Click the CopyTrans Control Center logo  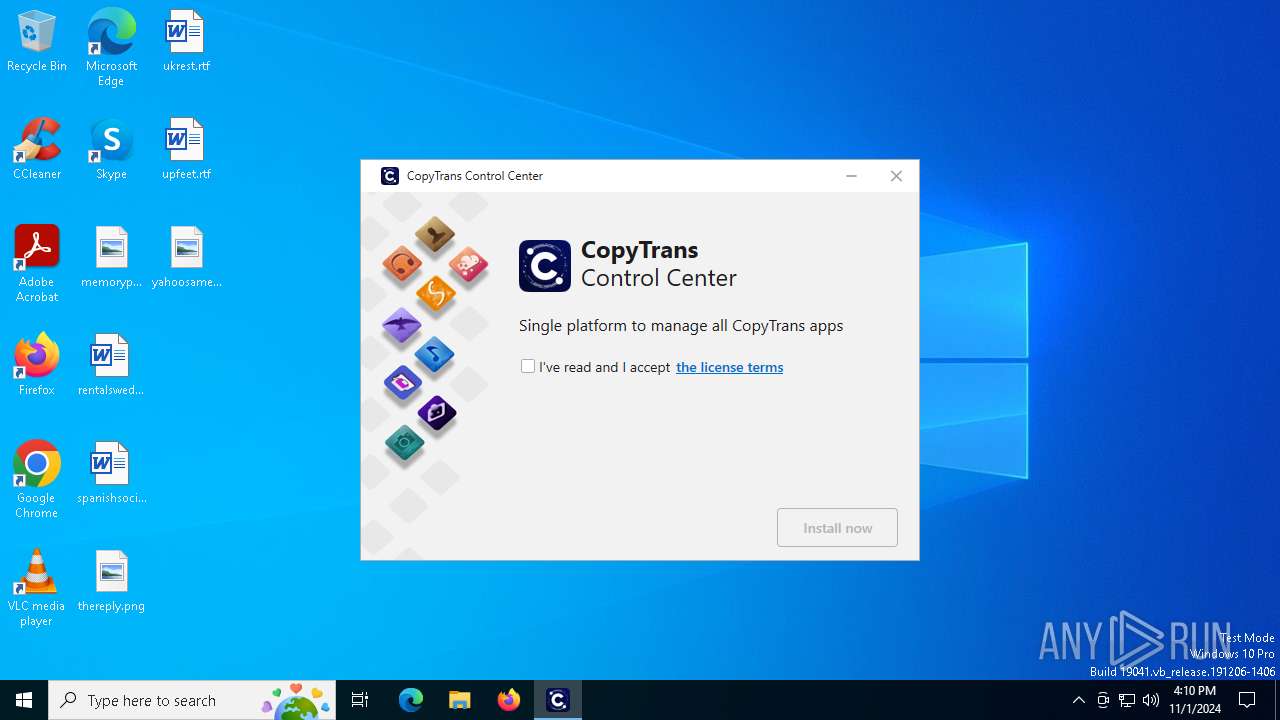click(545, 265)
